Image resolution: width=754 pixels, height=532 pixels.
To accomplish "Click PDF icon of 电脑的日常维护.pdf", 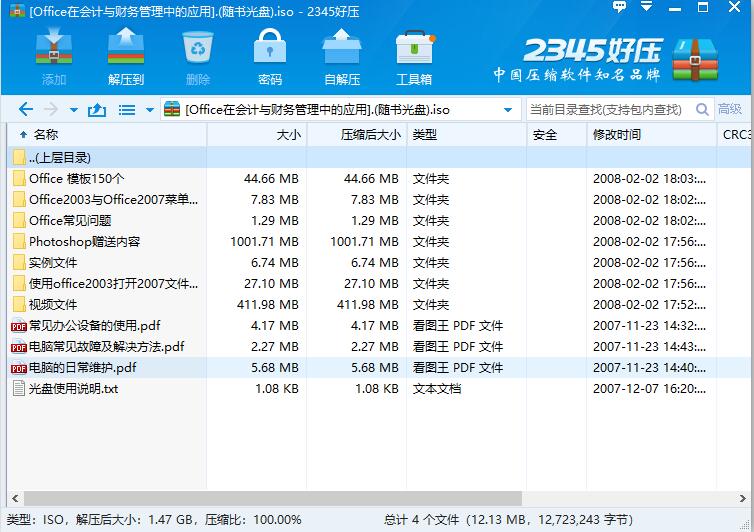I will pos(19,368).
